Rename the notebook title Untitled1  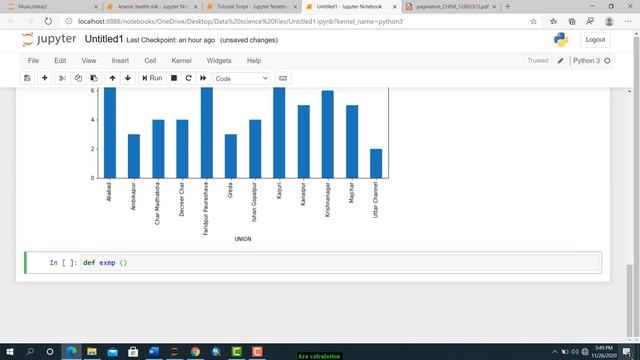104,39
